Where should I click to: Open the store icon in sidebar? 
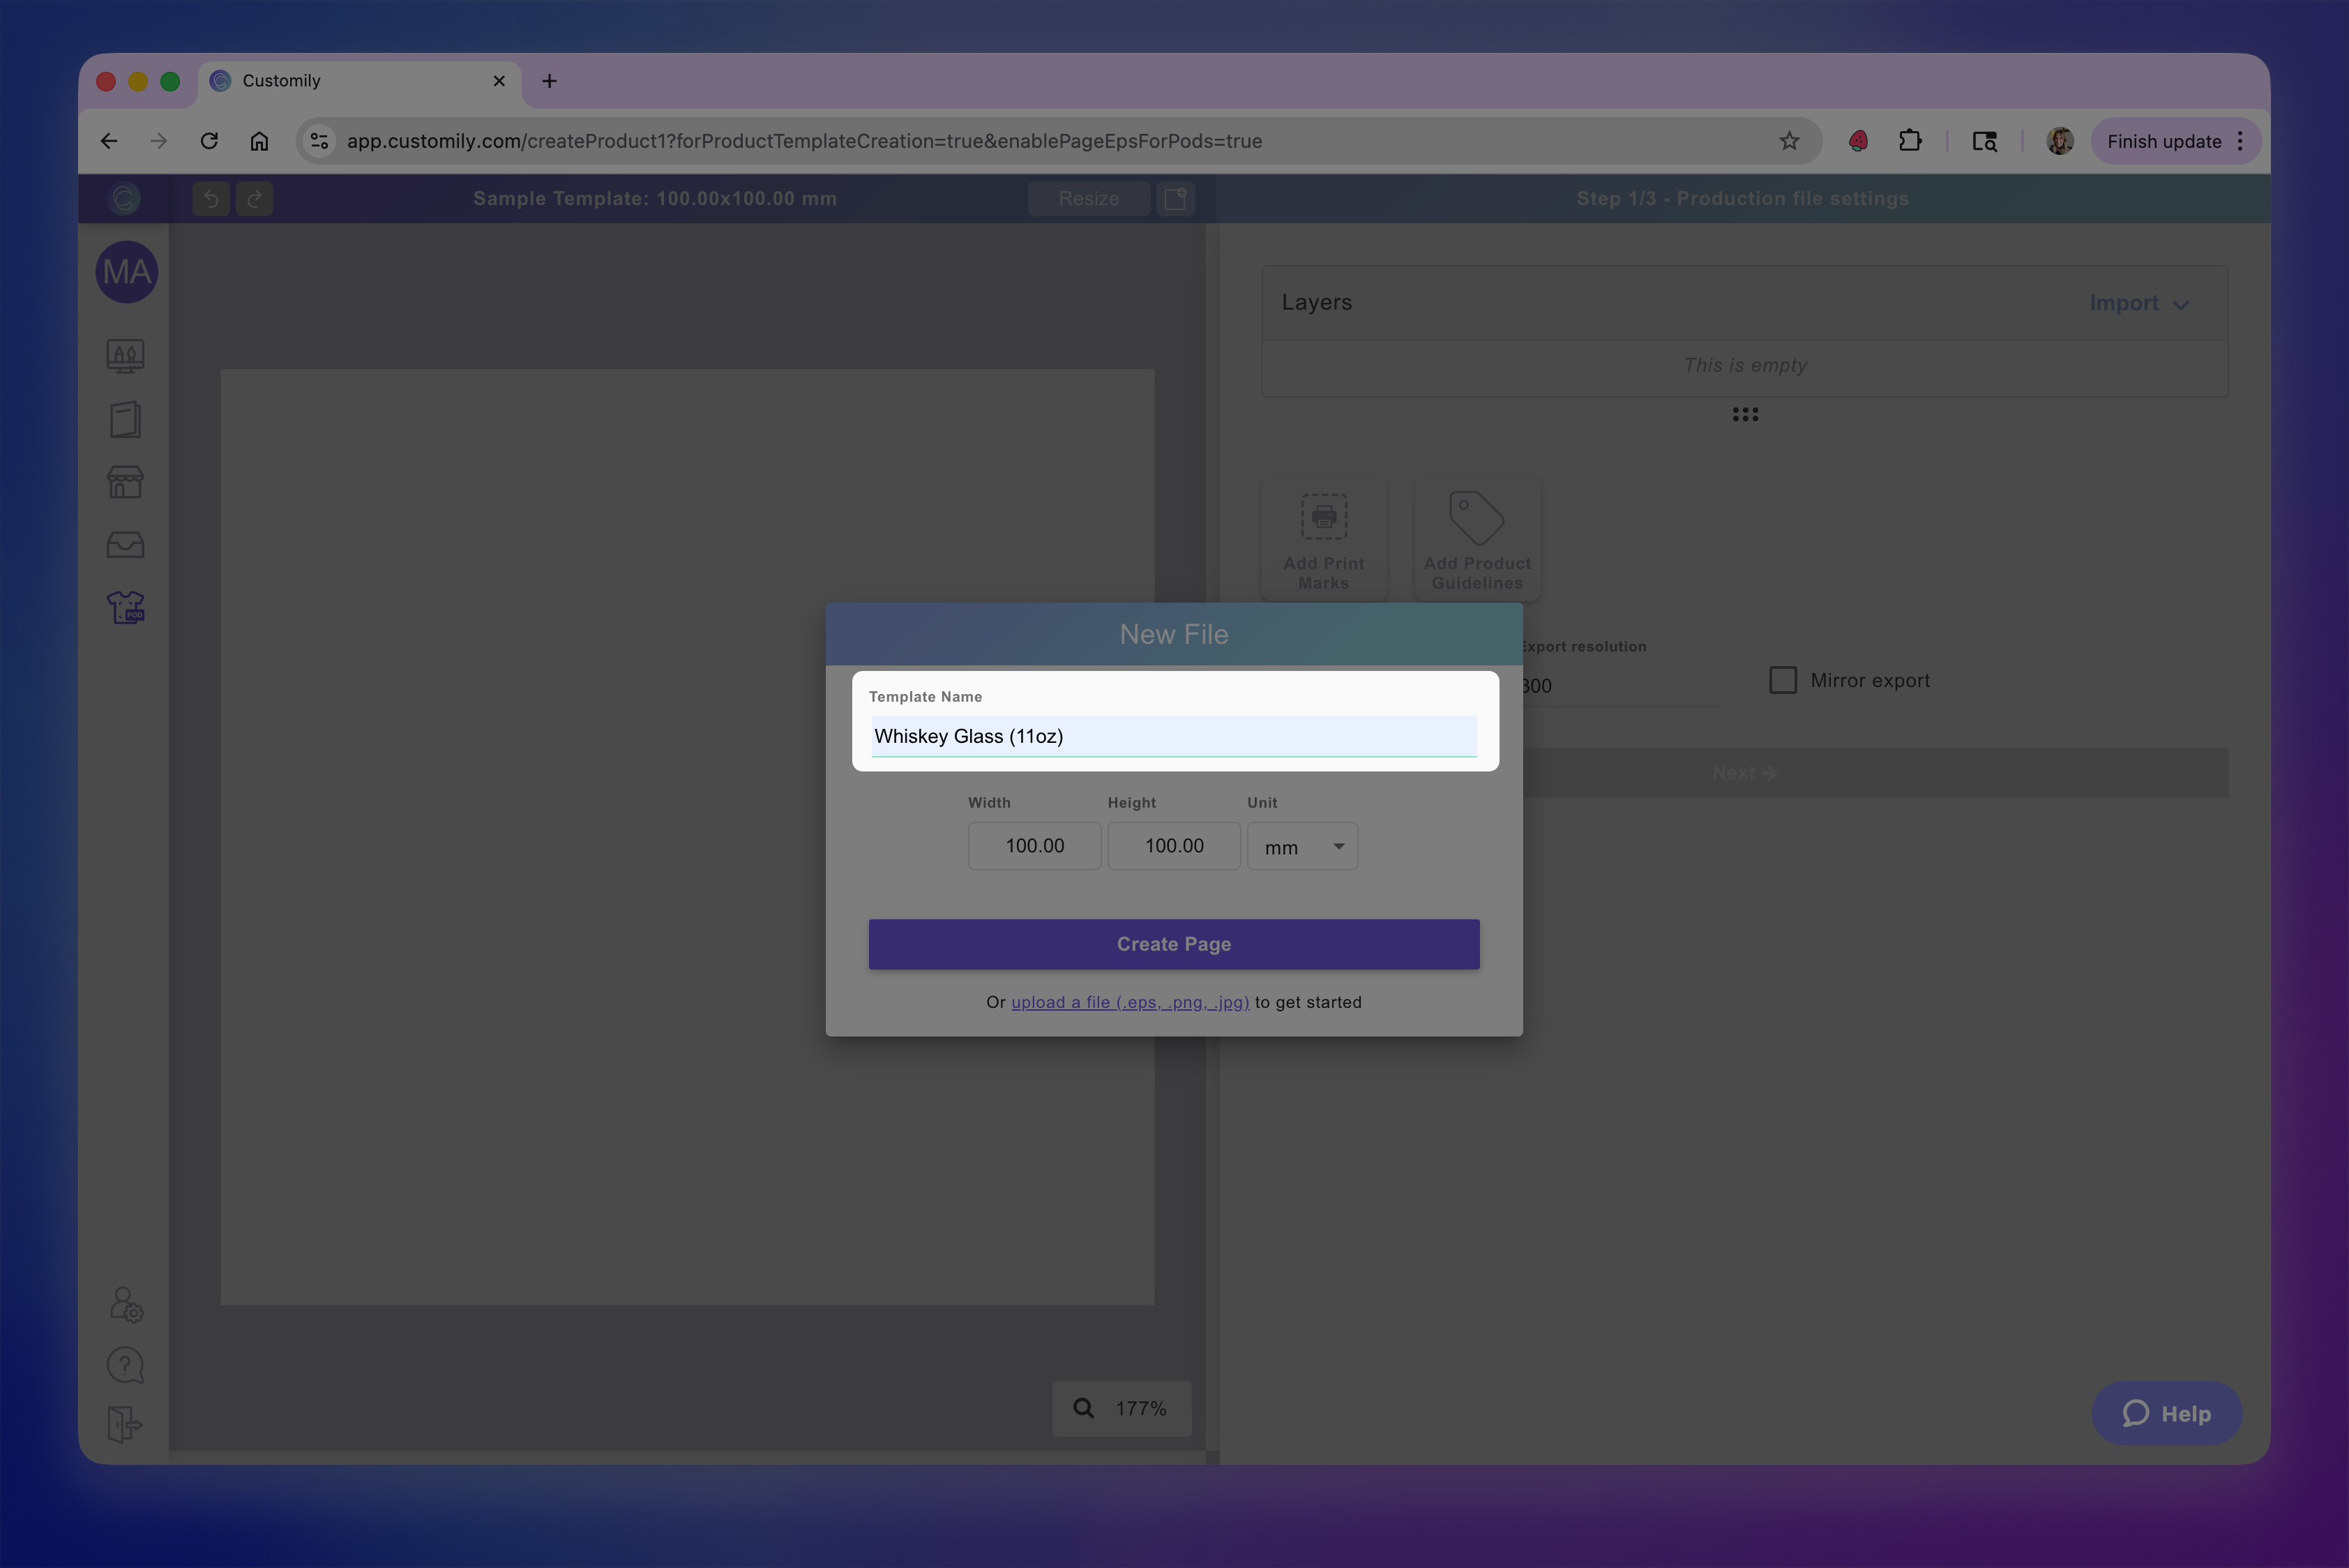point(125,482)
